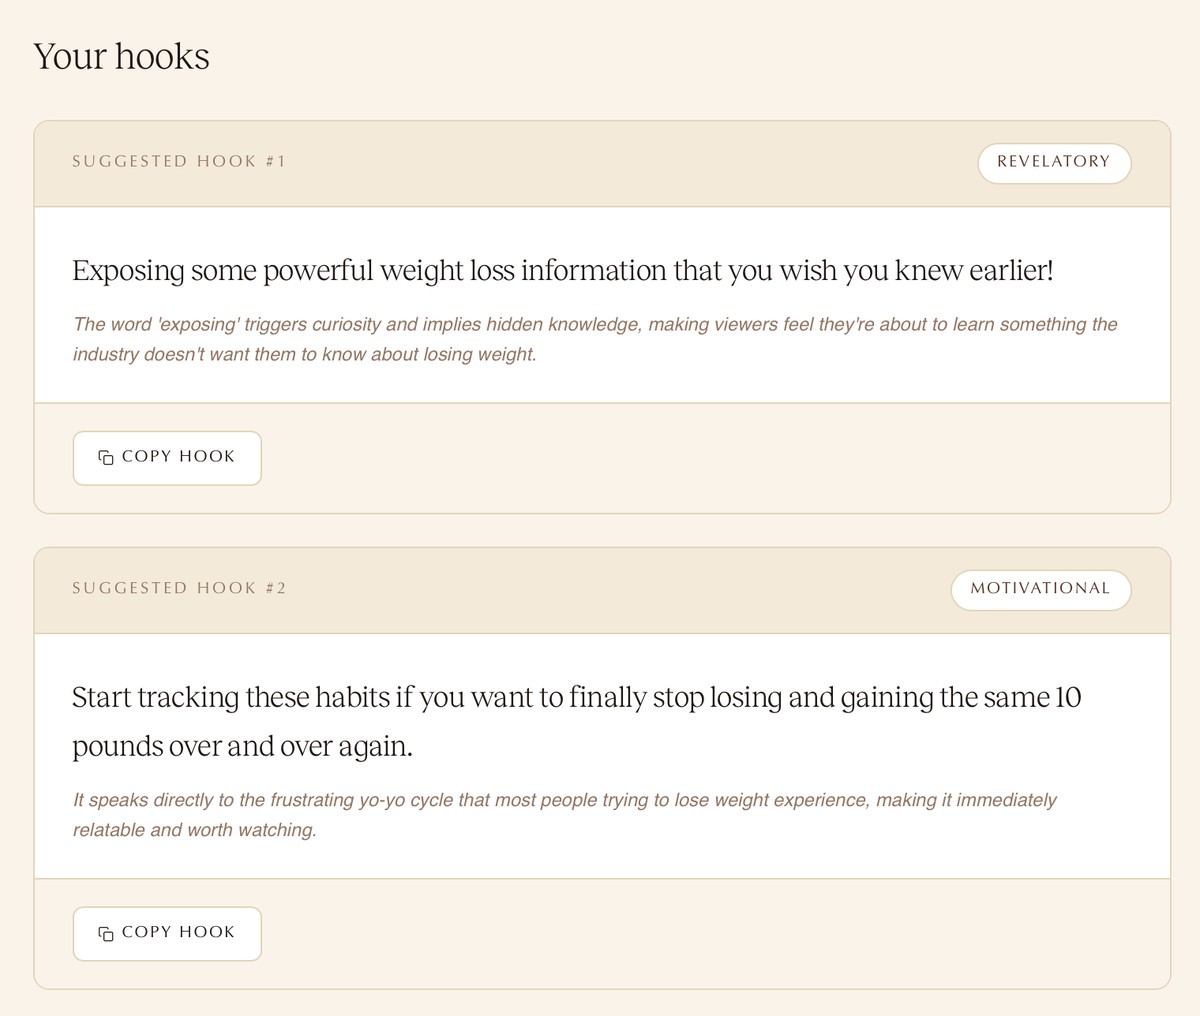The image size is (1200, 1016).
Task: Click the 'SUGGESTED HOOK #2' label
Action: [179, 588]
